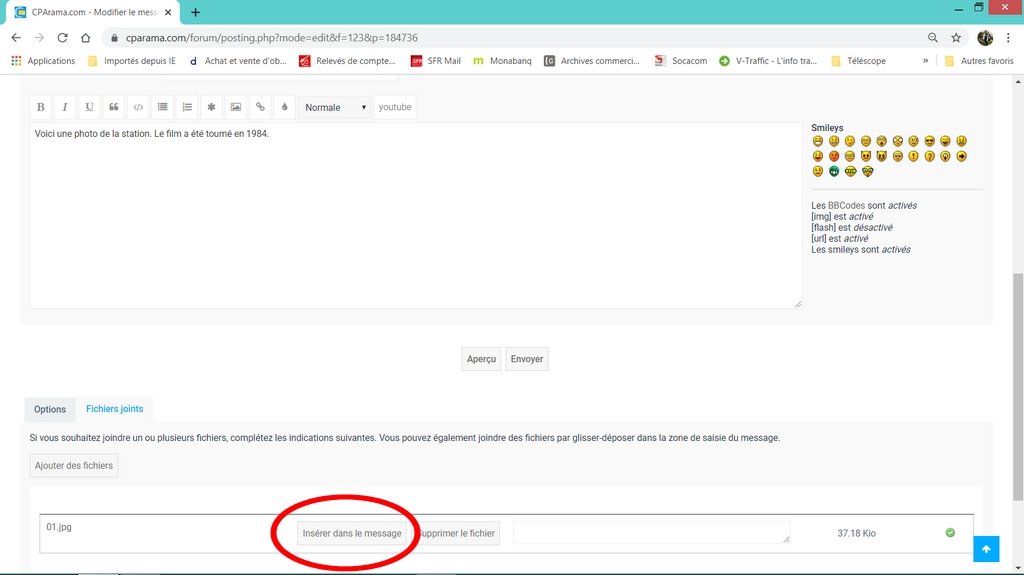Open the home page with the house icon

[x=86, y=38]
